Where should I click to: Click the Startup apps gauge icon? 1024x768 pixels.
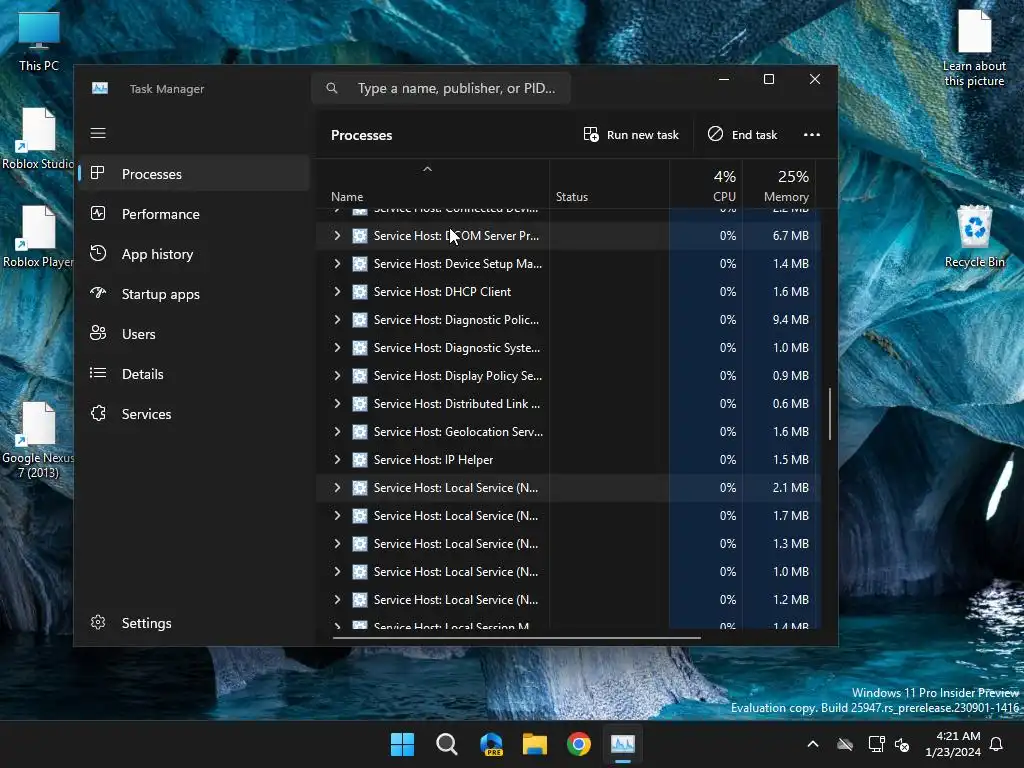(x=98, y=293)
